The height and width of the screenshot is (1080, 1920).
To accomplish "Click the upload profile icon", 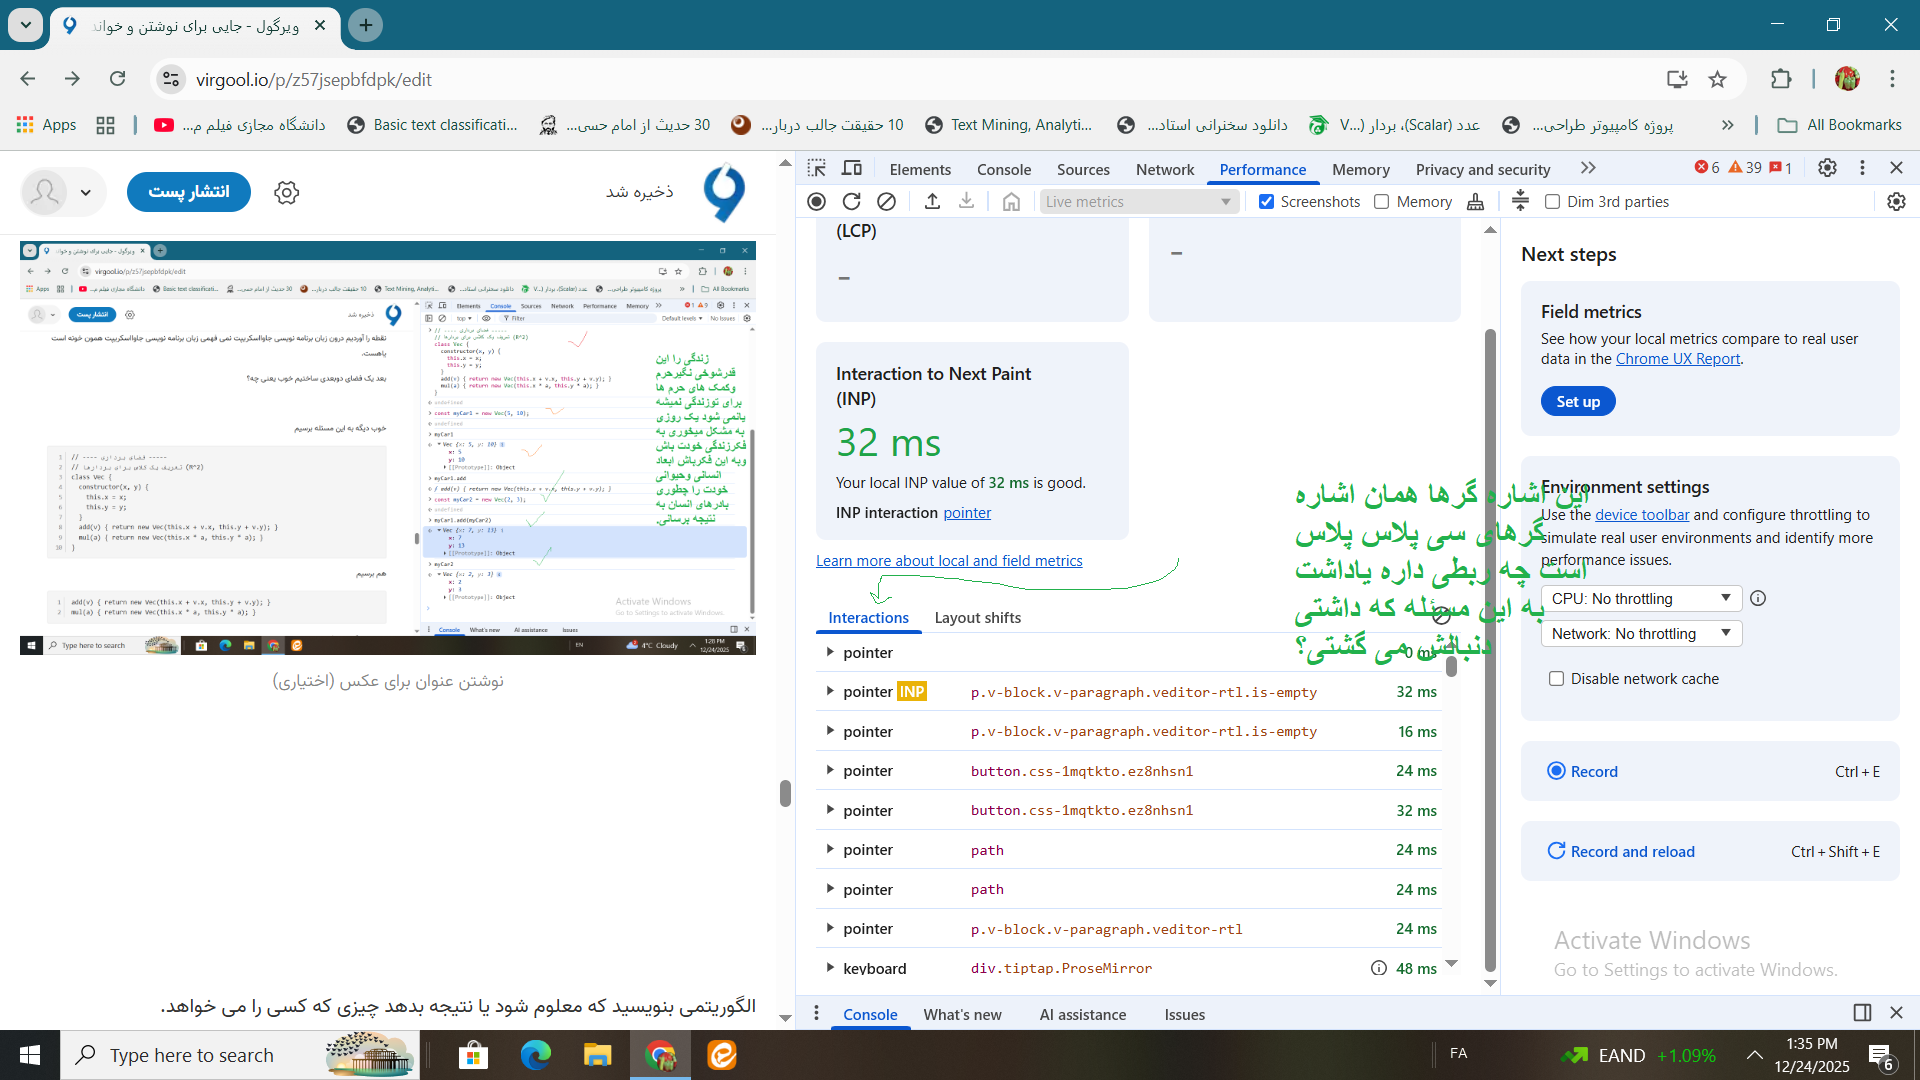I will point(932,202).
